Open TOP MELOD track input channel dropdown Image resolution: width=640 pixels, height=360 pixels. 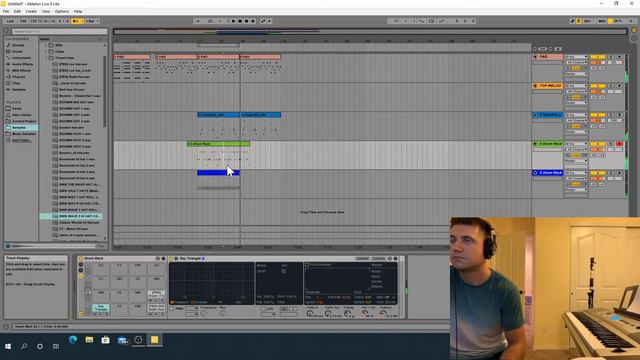576,91
